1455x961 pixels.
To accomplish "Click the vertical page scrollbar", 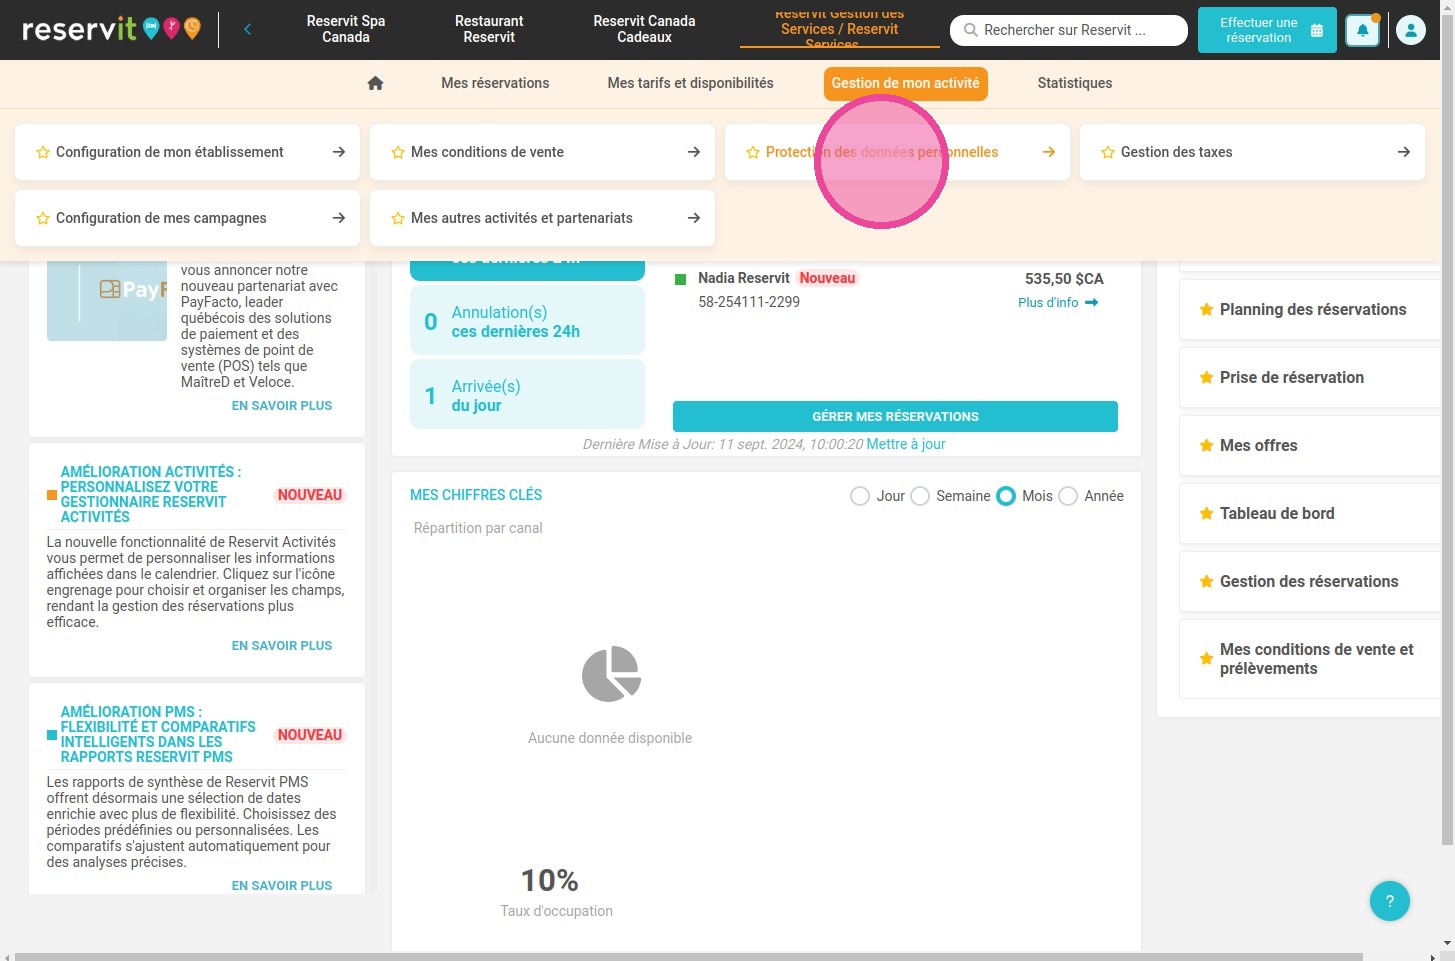I will [1448, 430].
